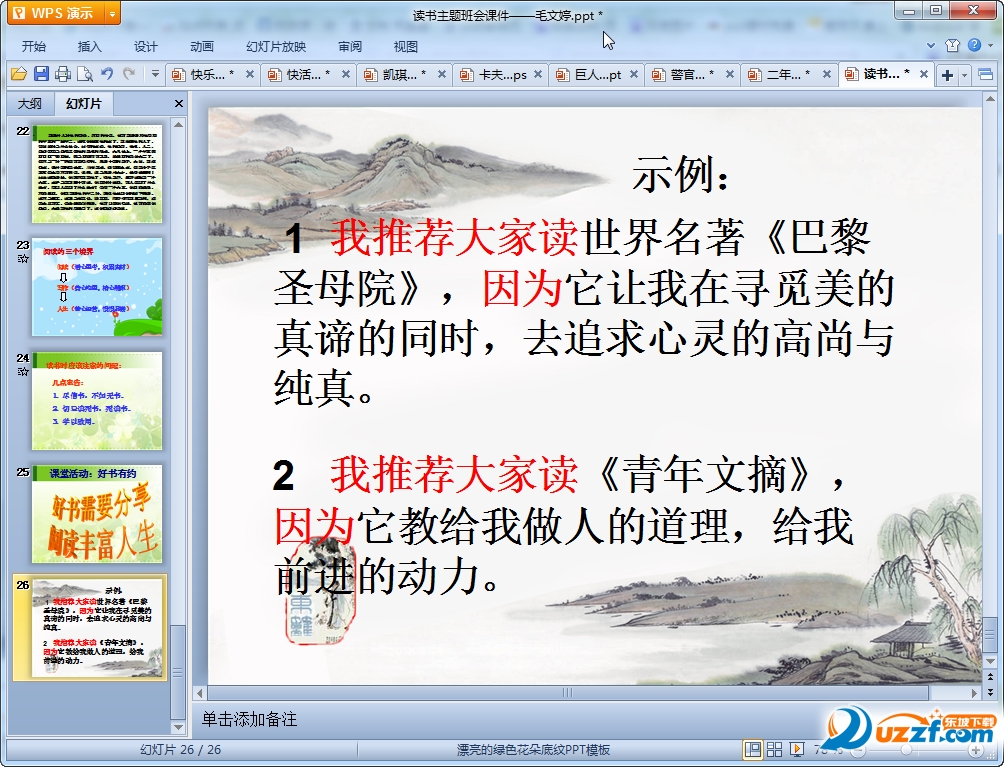Open the 设计 ribbon tab
Screen dimensions: 1004x767
(145, 47)
